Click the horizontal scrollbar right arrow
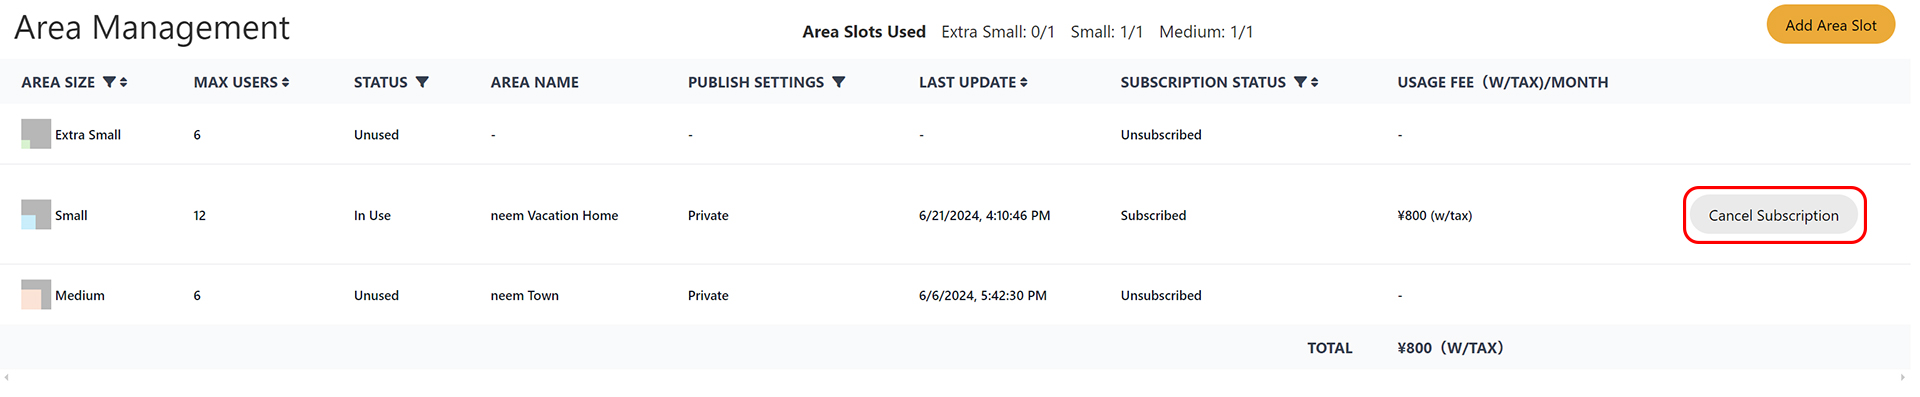 [x=1904, y=377]
